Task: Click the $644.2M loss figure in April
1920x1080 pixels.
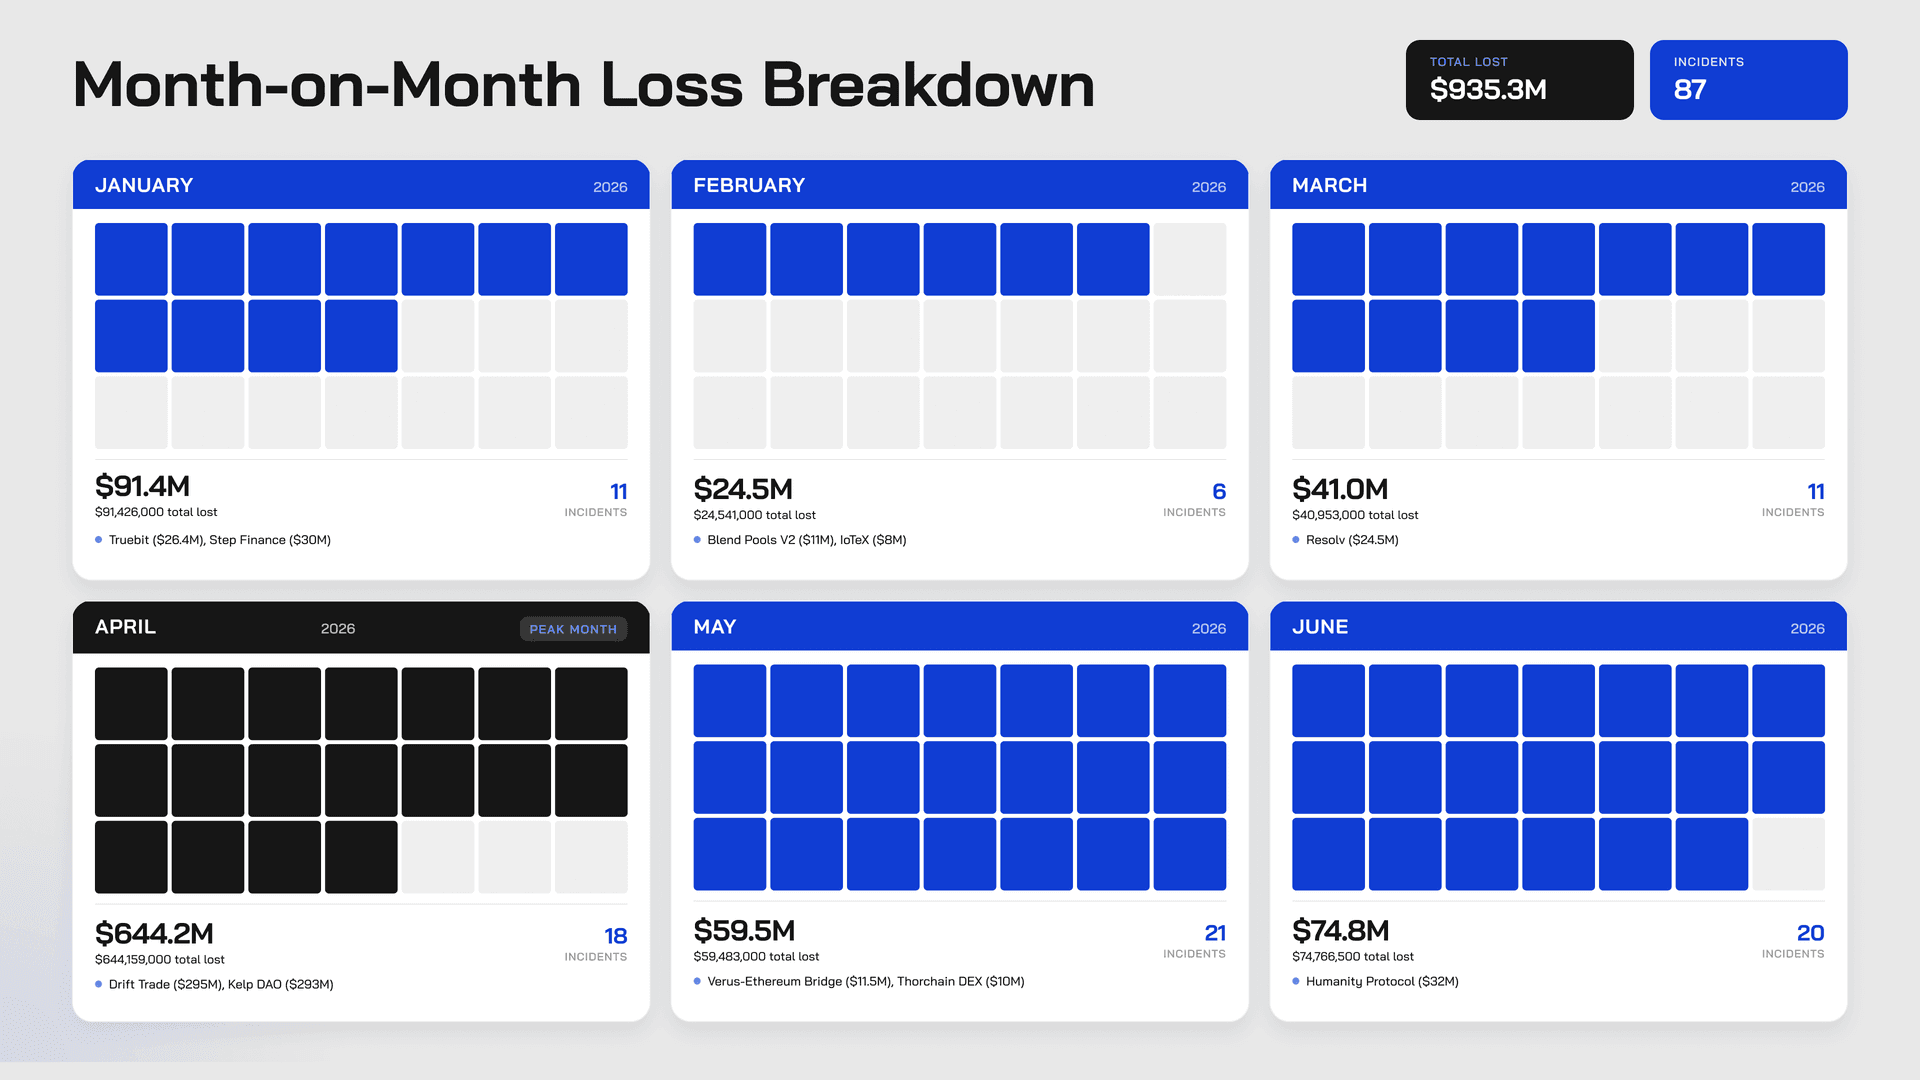Action: coord(154,933)
